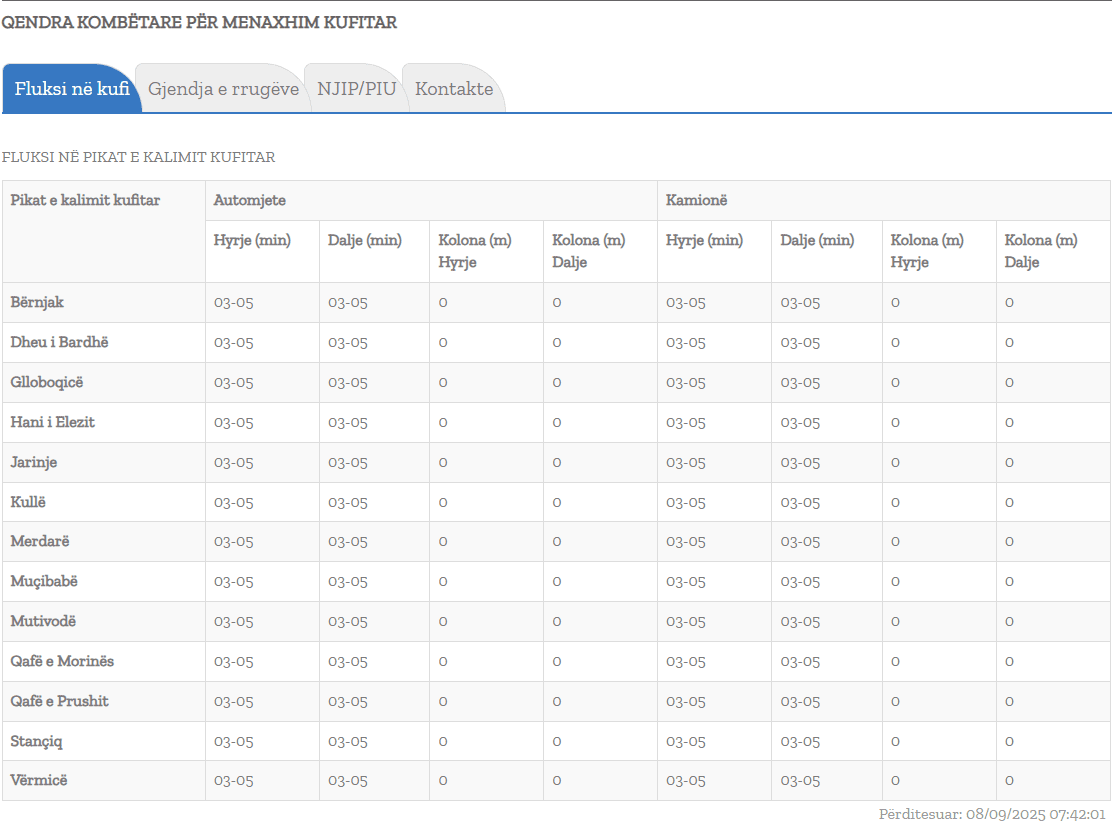Click the Qafë e Morinës row name
The image size is (1113, 827).
62,661
